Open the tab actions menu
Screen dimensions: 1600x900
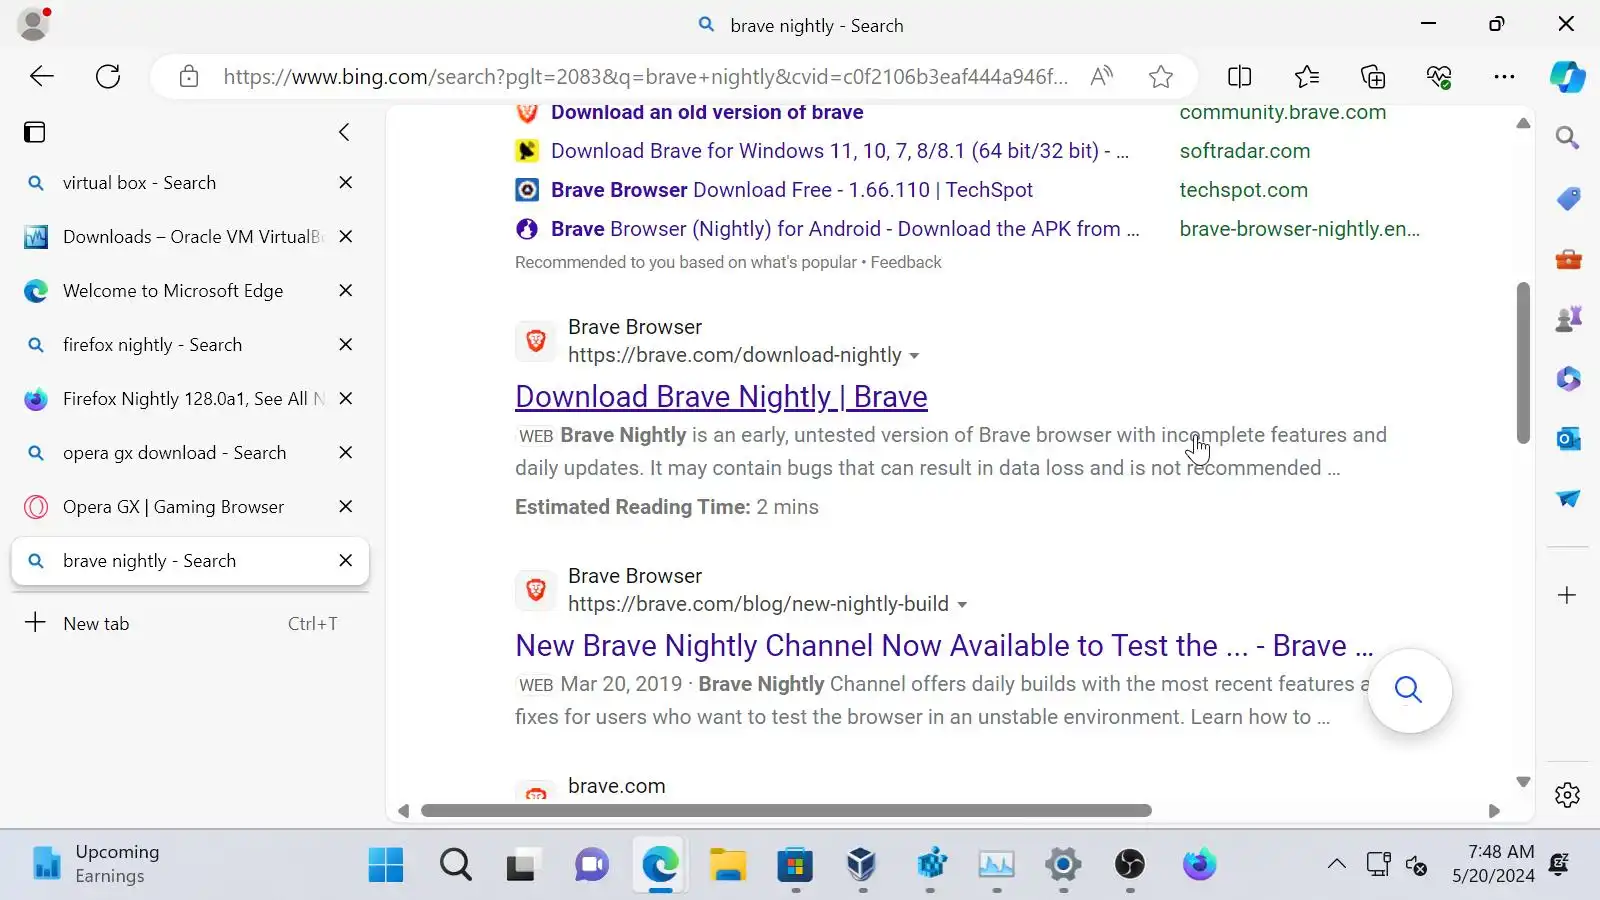[35, 132]
